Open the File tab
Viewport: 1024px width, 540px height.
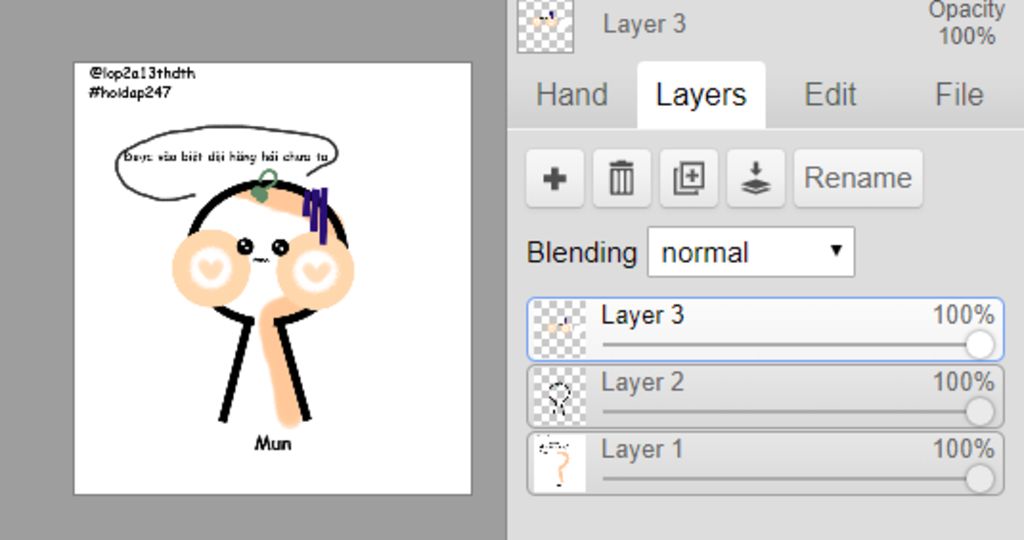click(x=959, y=95)
